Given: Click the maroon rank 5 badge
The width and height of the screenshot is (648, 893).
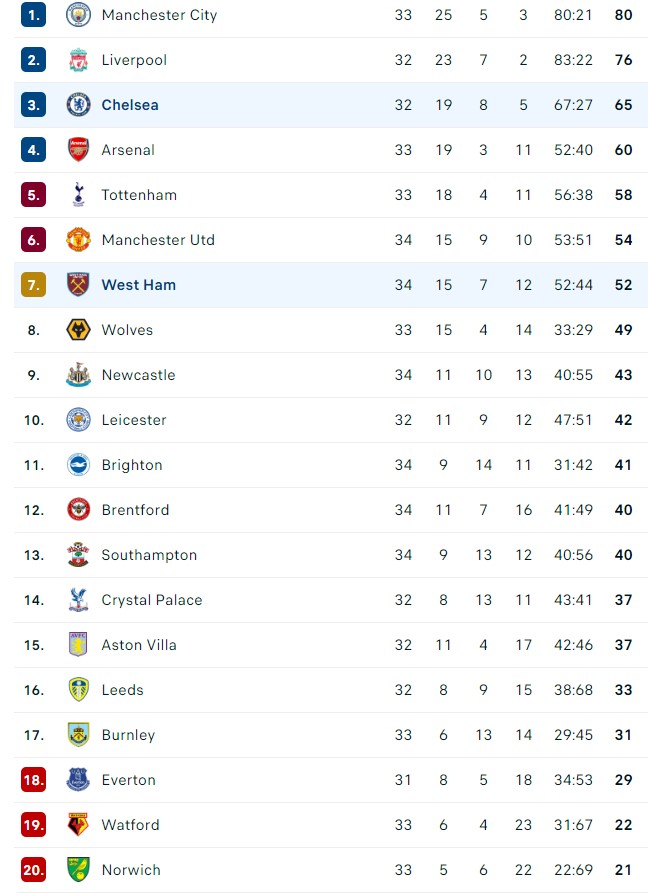Looking at the screenshot, I should point(34,195).
